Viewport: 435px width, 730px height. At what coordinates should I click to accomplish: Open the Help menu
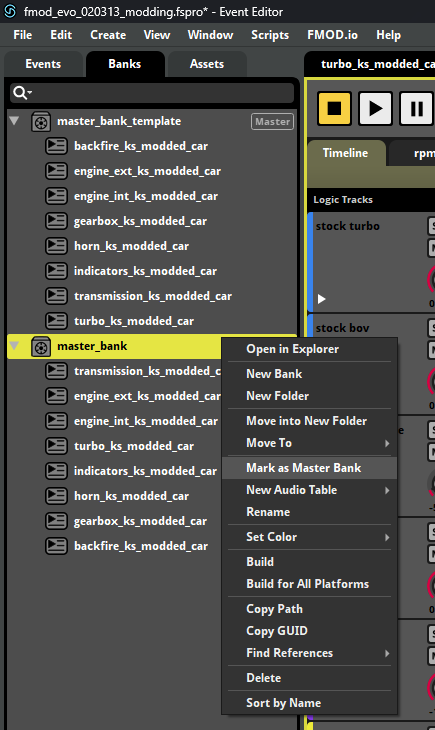click(388, 35)
